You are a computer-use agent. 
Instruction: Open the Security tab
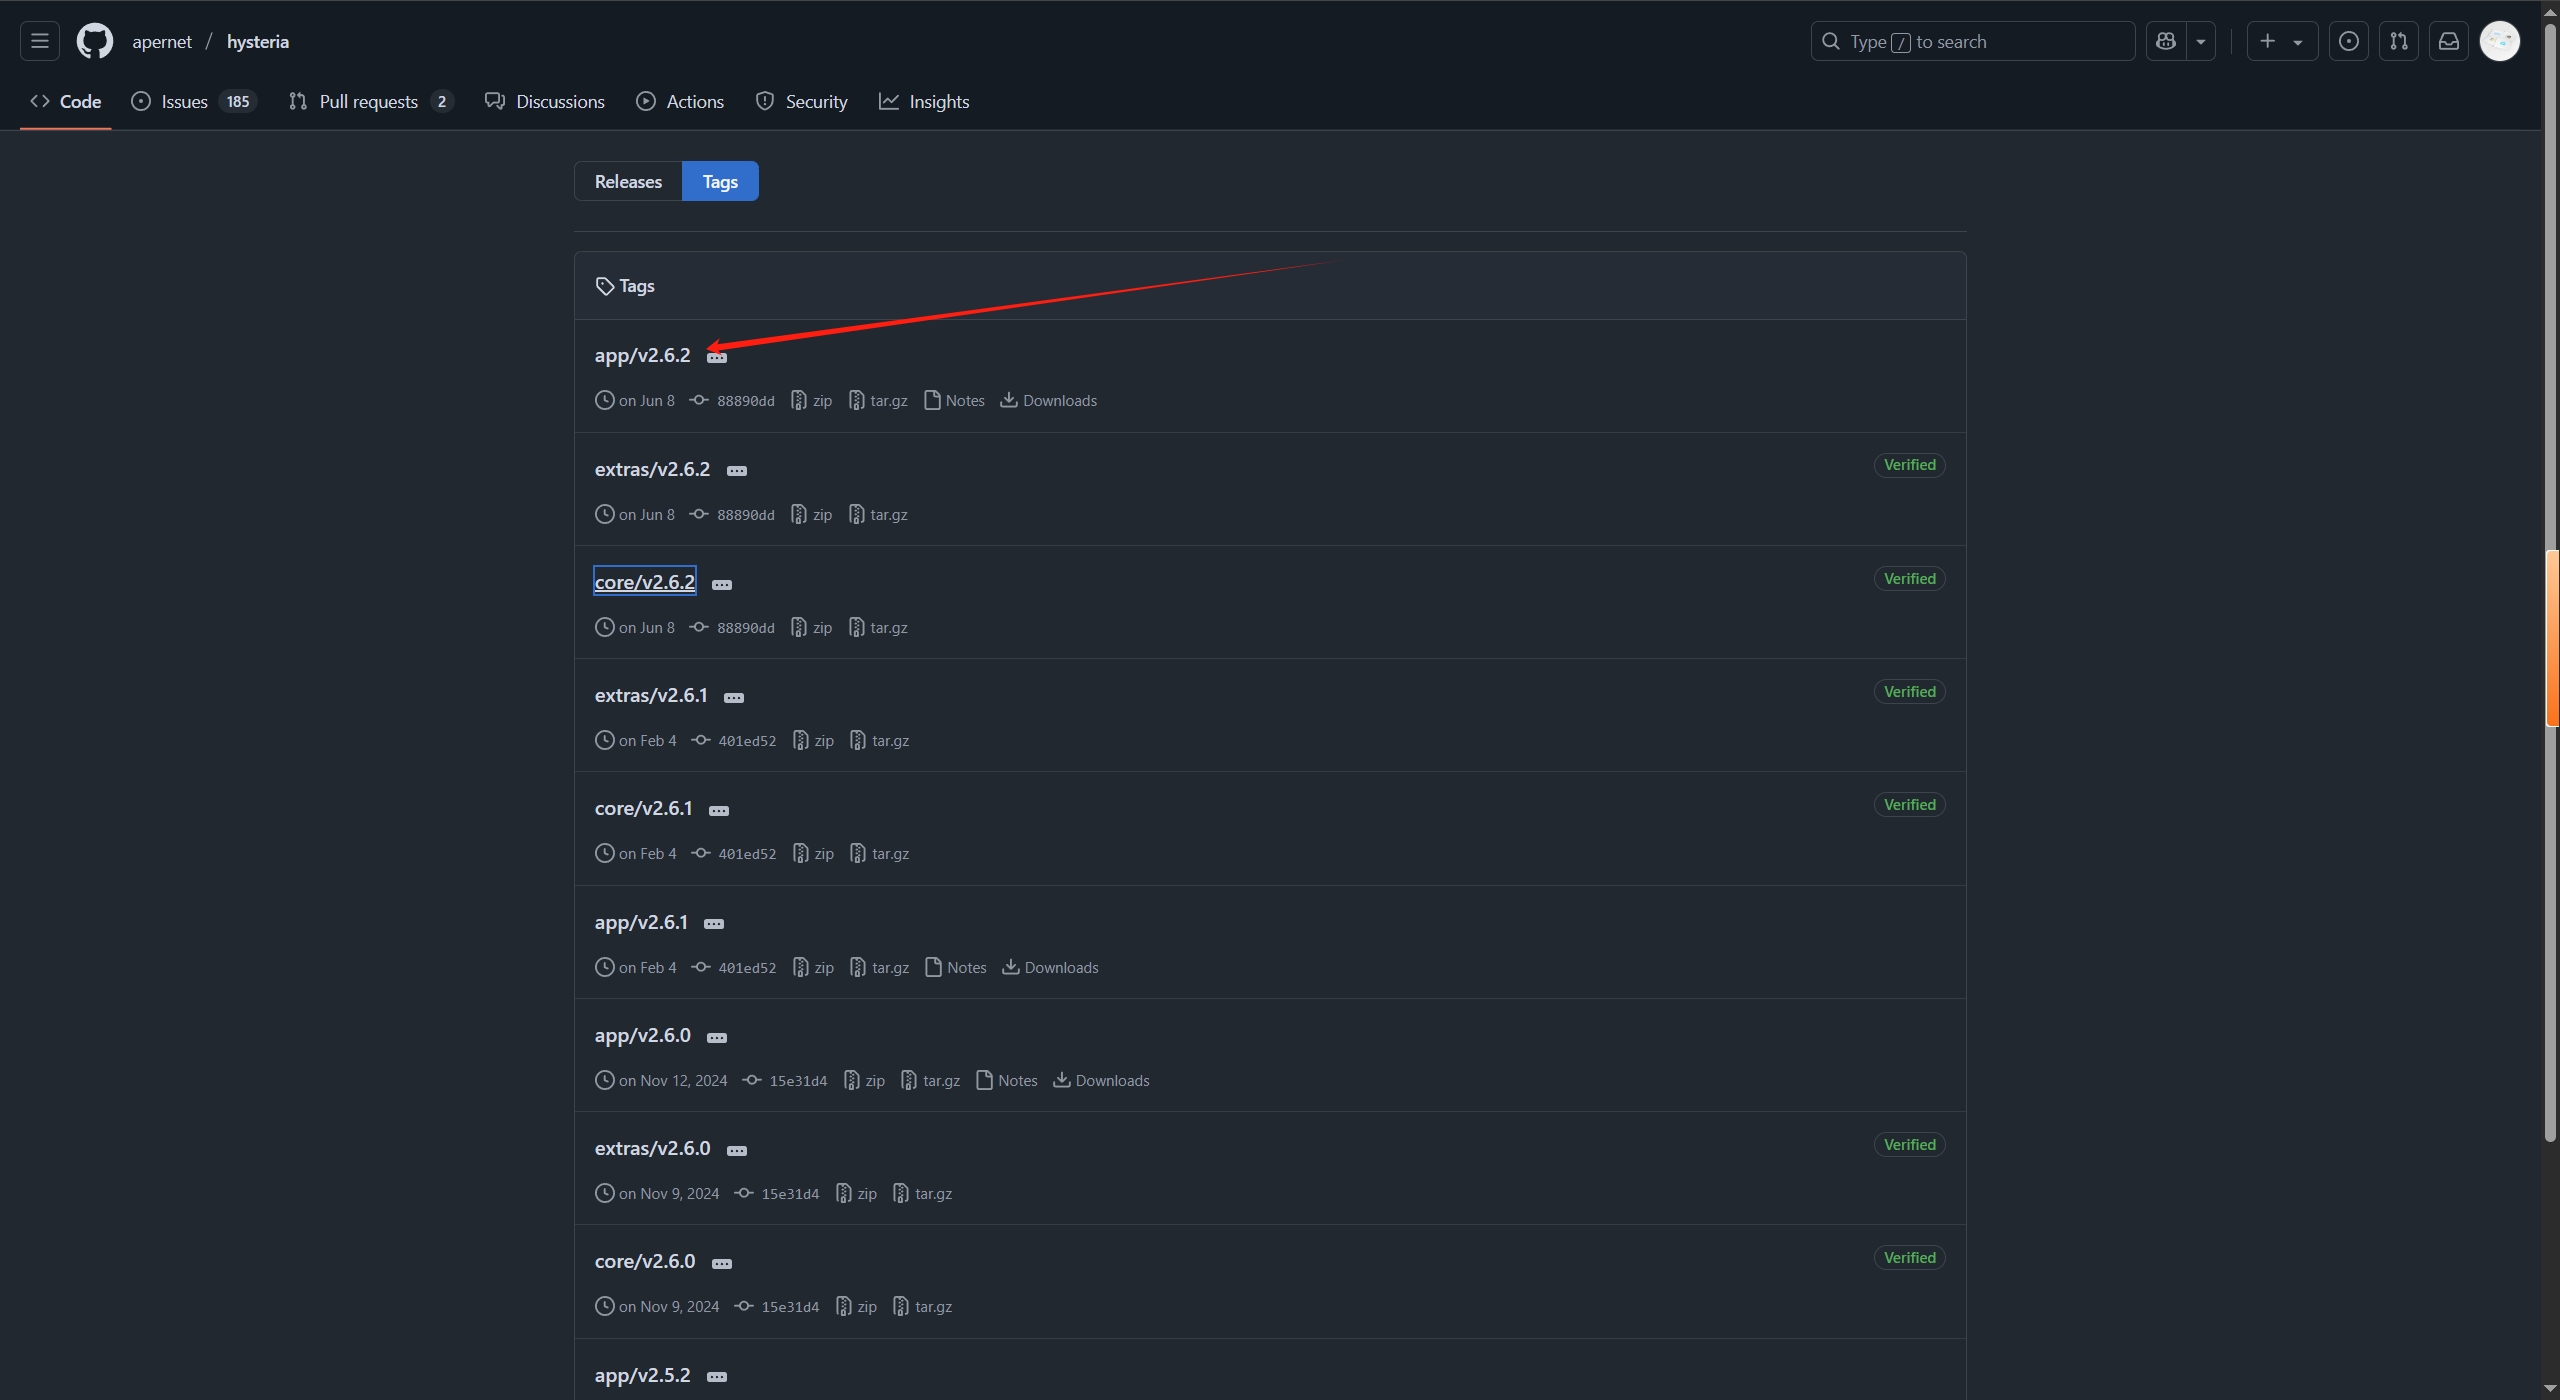(802, 101)
